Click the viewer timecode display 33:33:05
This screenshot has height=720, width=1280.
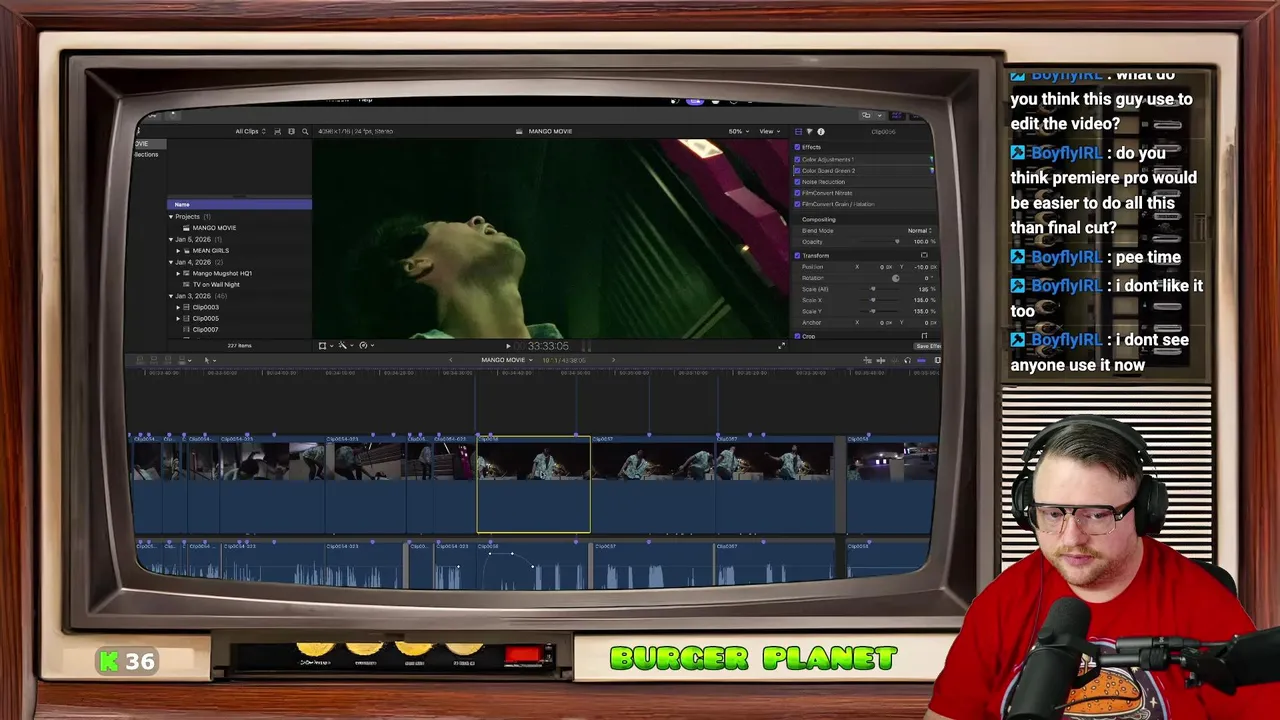548,346
